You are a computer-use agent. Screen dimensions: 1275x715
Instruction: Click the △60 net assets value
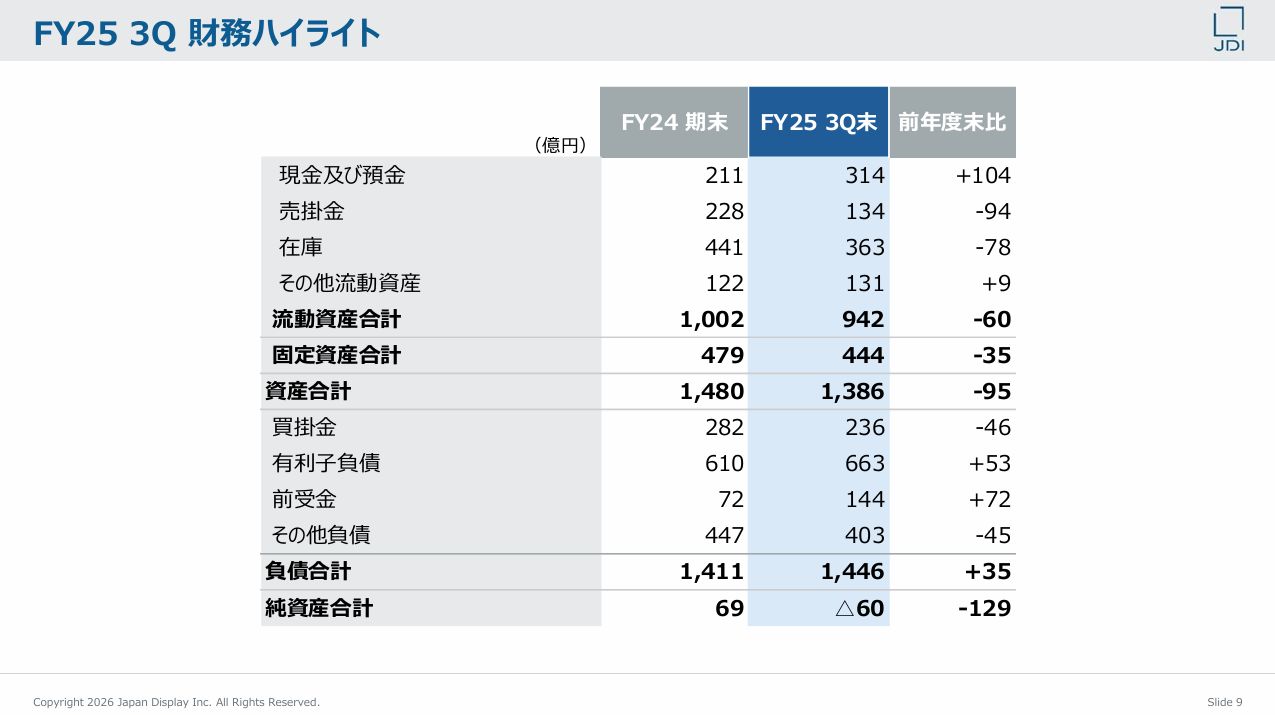point(860,608)
